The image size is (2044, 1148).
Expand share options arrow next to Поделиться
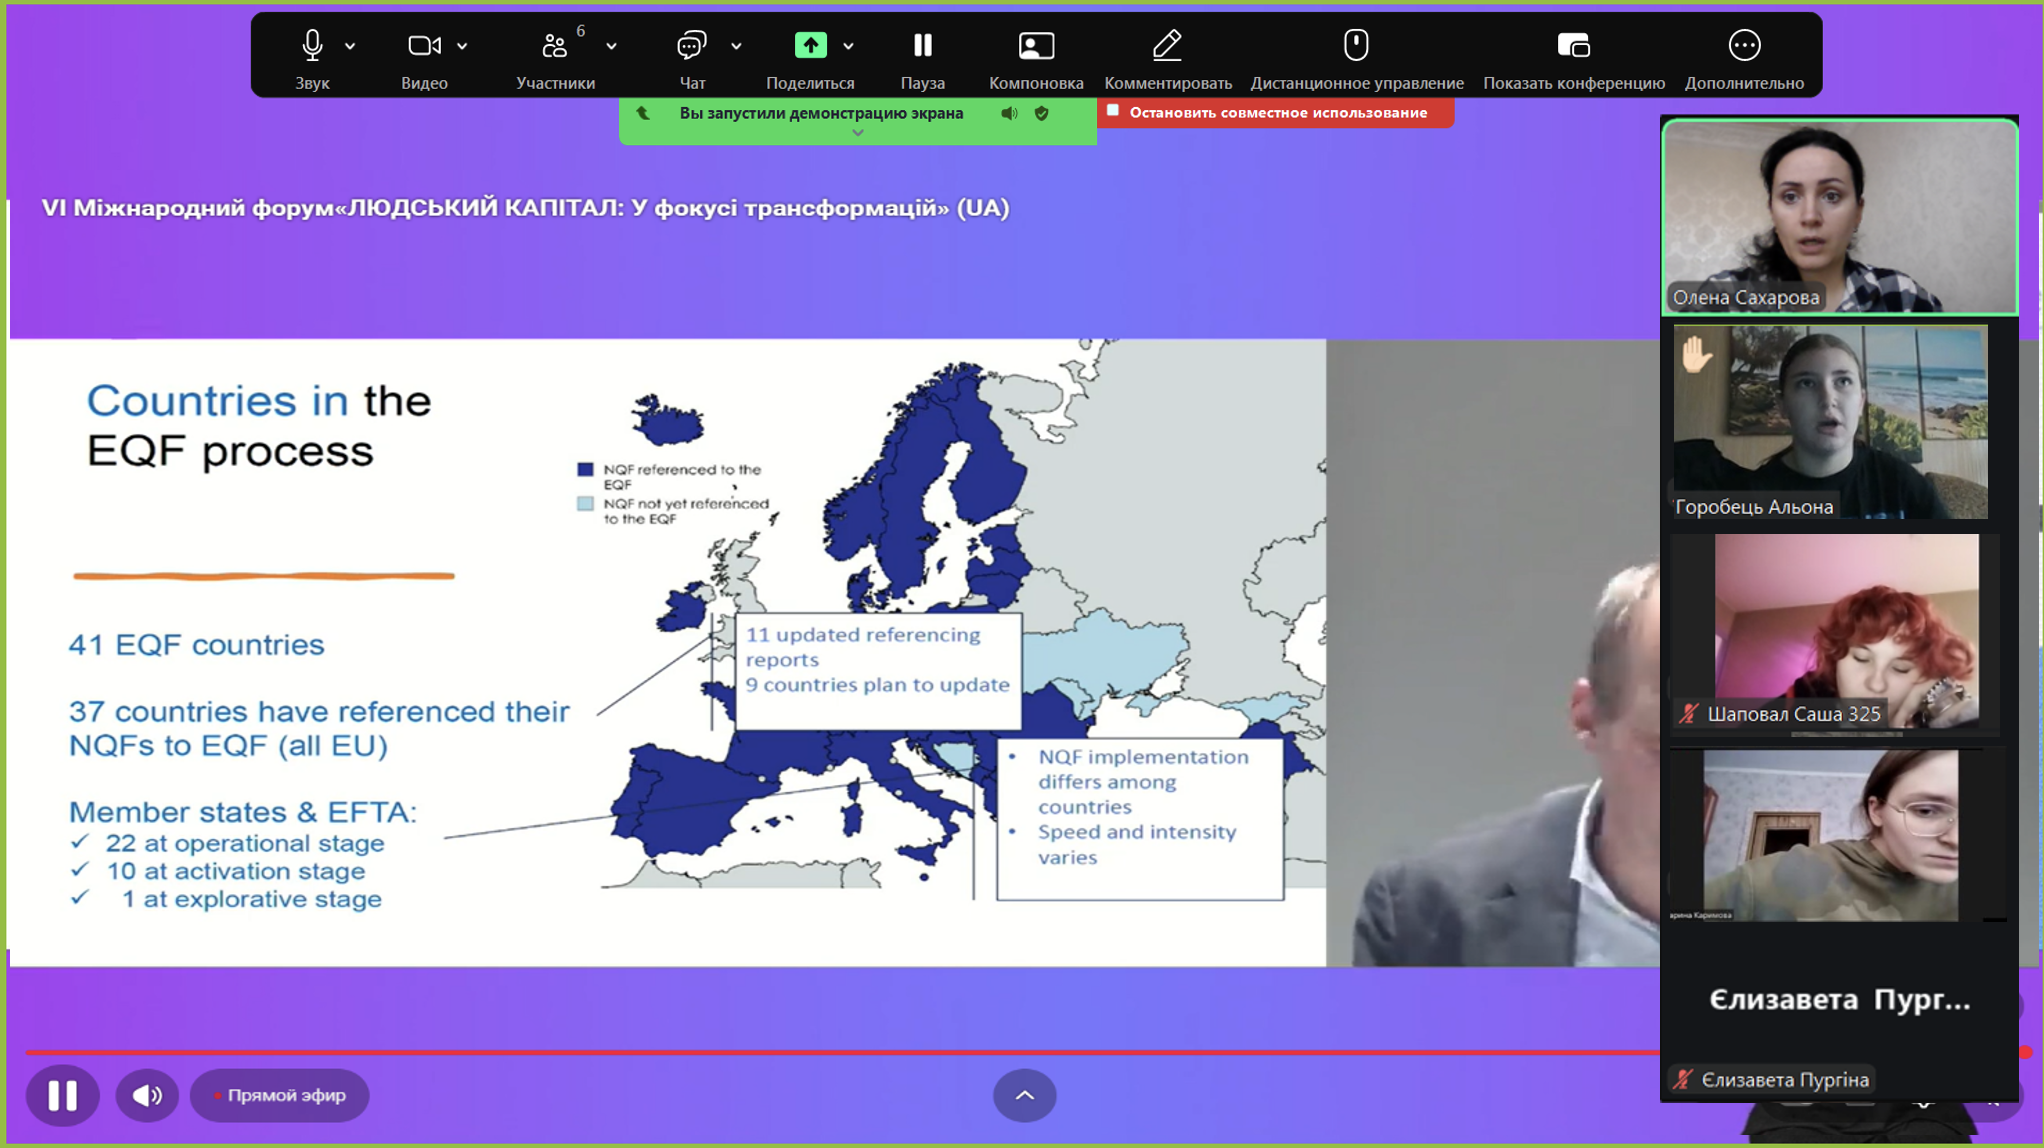click(x=849, y=46)
